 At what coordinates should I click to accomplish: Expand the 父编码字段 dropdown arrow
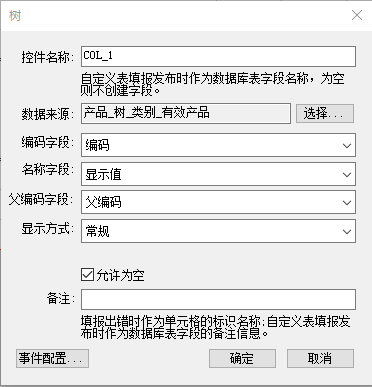coord(347,202)
